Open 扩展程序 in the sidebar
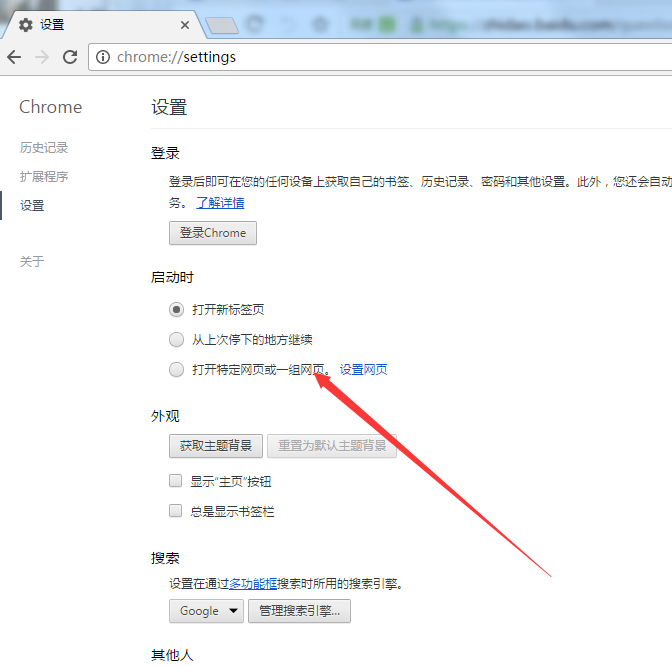672x667 pixels. tap(44, 176)
